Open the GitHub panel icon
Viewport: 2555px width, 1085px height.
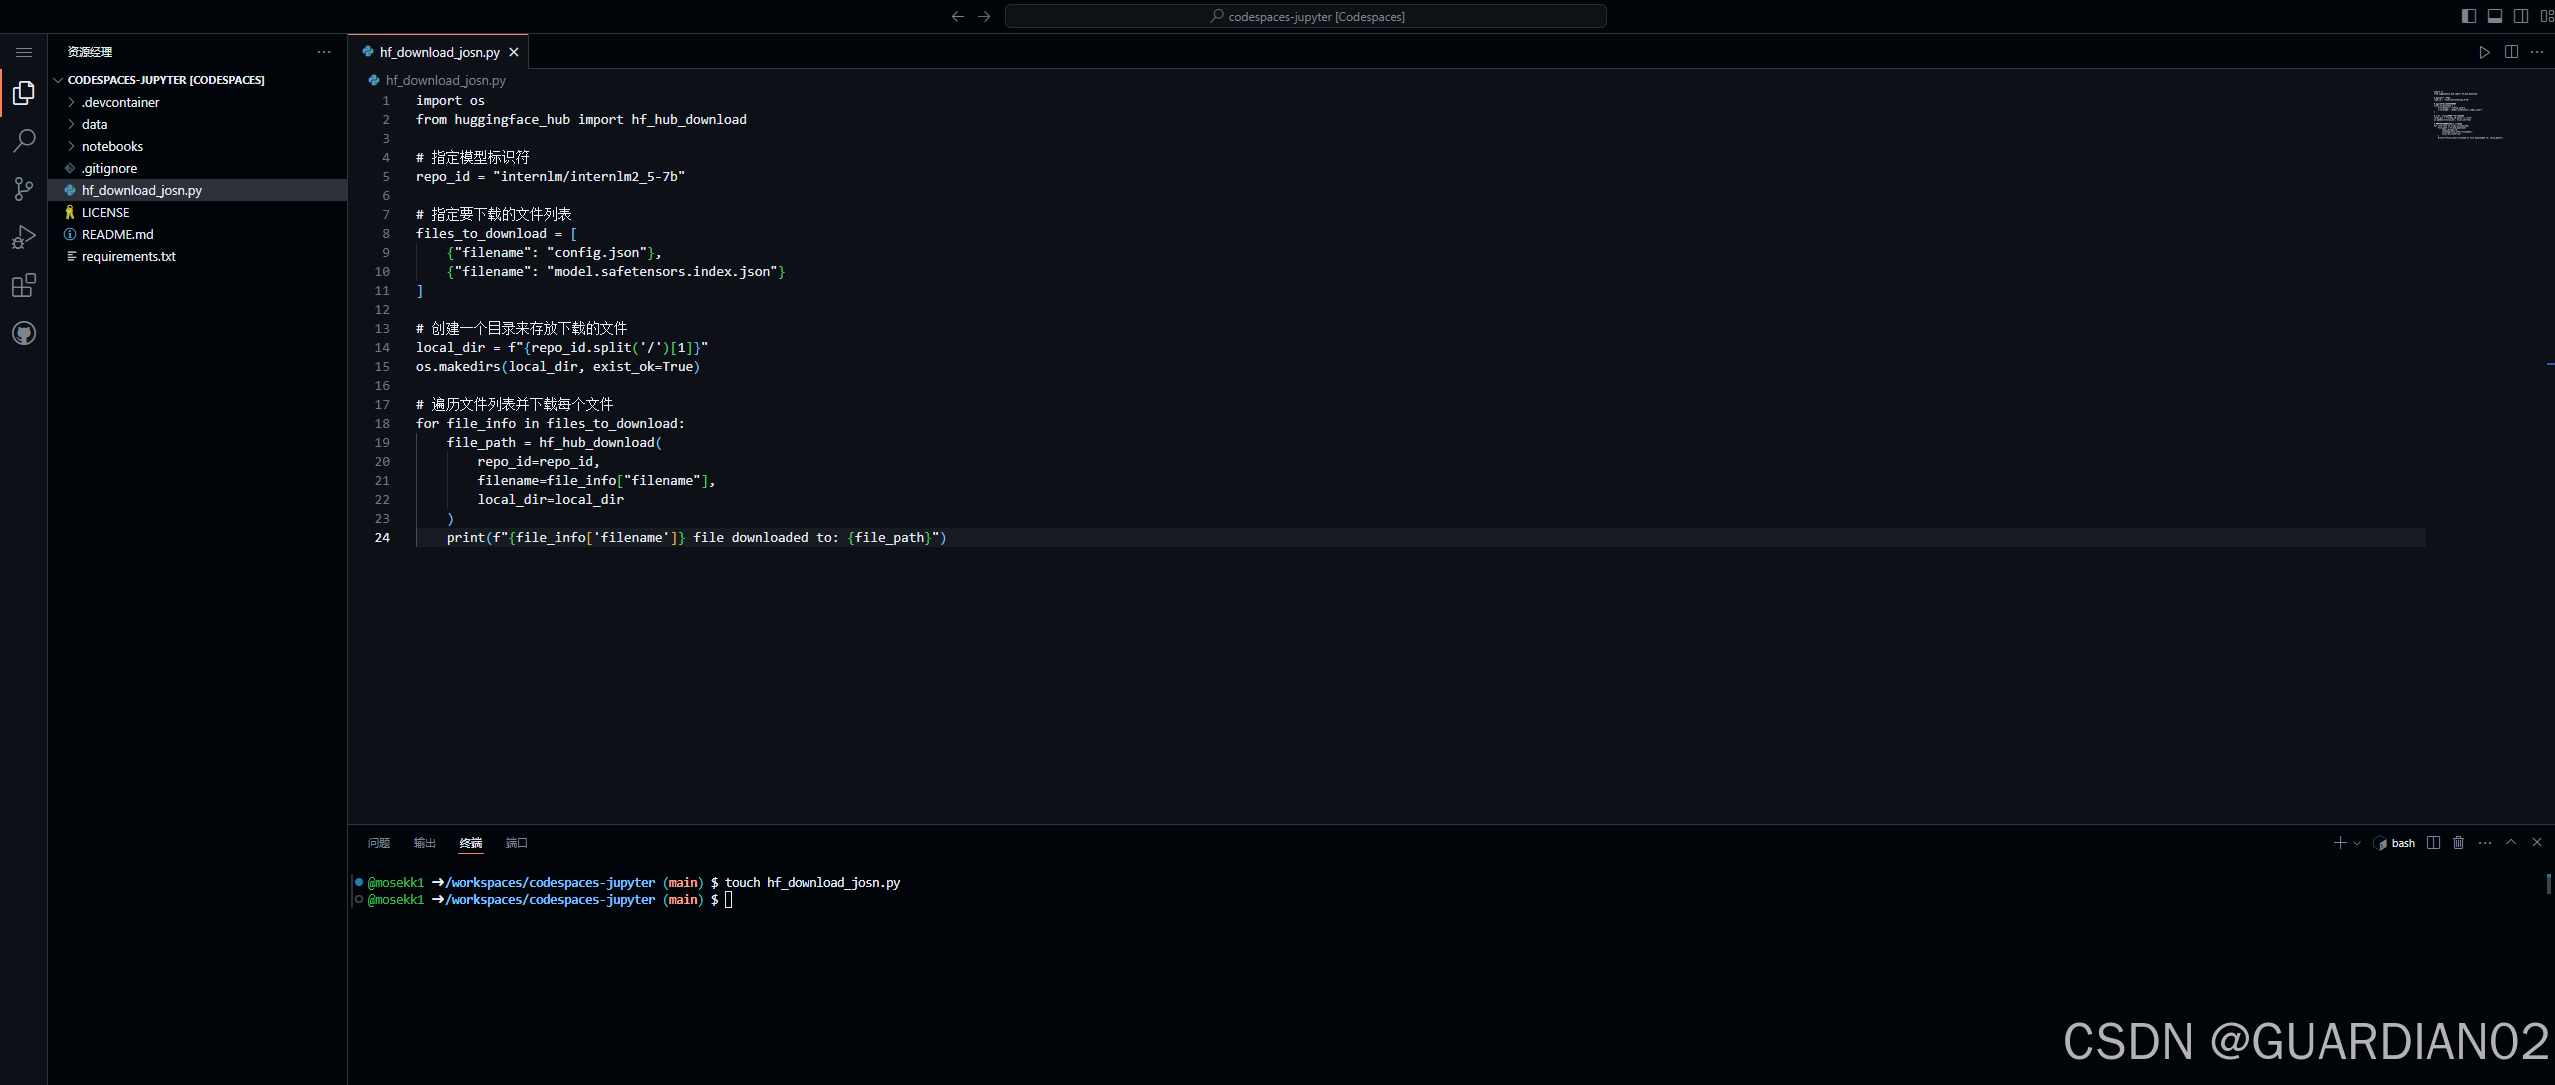click(24, 333)
